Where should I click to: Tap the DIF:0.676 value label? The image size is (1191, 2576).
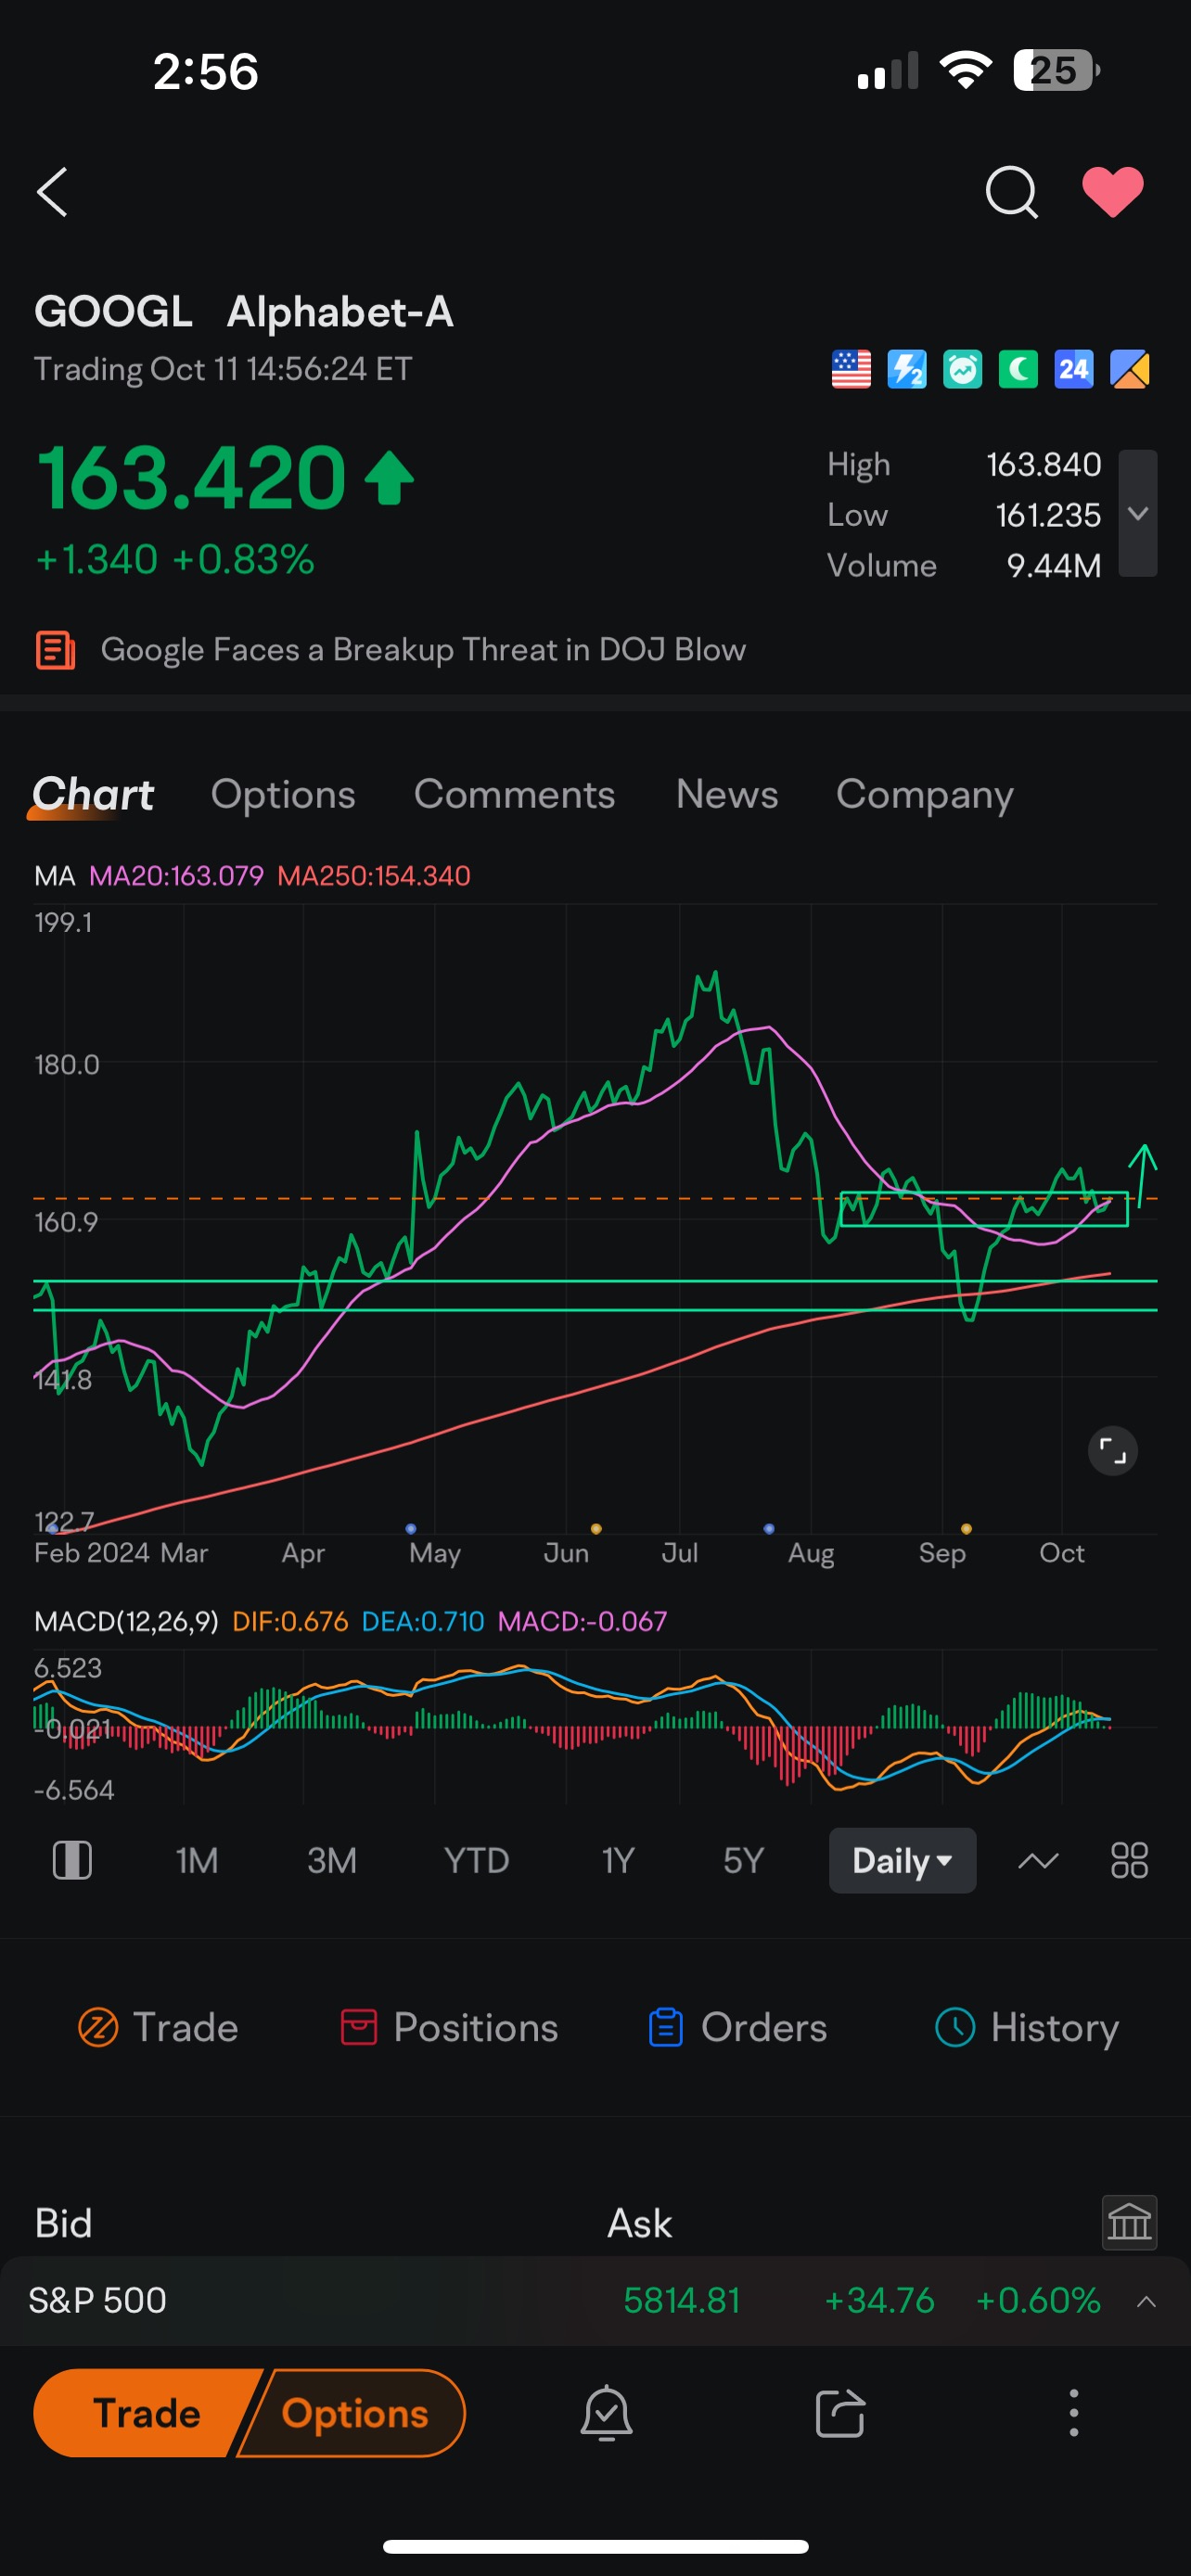pos(290,1621)
